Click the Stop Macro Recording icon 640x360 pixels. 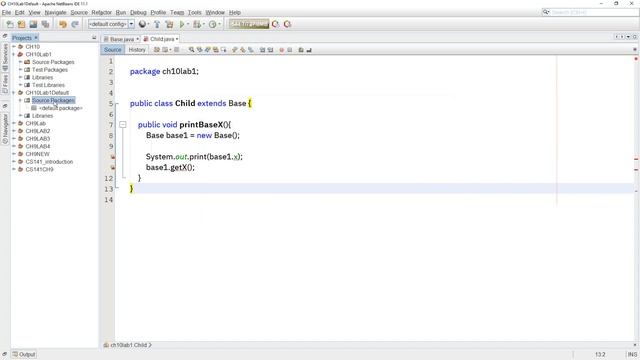289,50
